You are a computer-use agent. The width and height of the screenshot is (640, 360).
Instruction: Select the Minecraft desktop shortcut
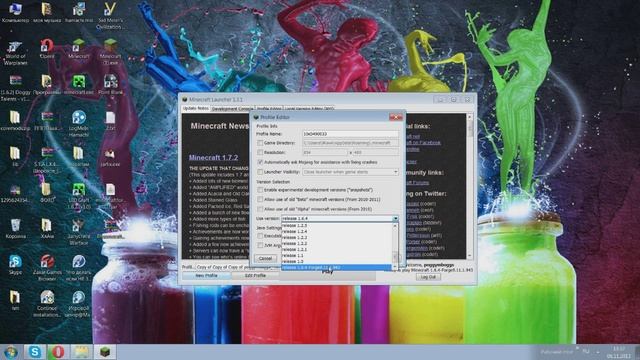click(x=78, y=49)
